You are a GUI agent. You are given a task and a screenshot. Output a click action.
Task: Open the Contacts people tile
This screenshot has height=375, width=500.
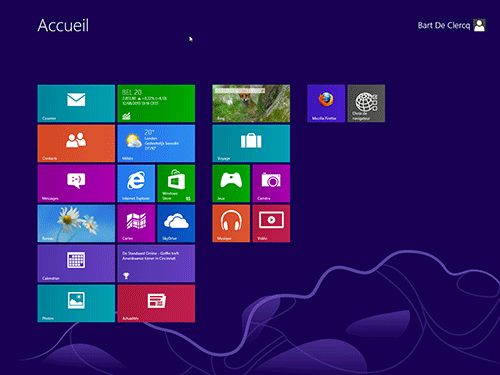76,143
